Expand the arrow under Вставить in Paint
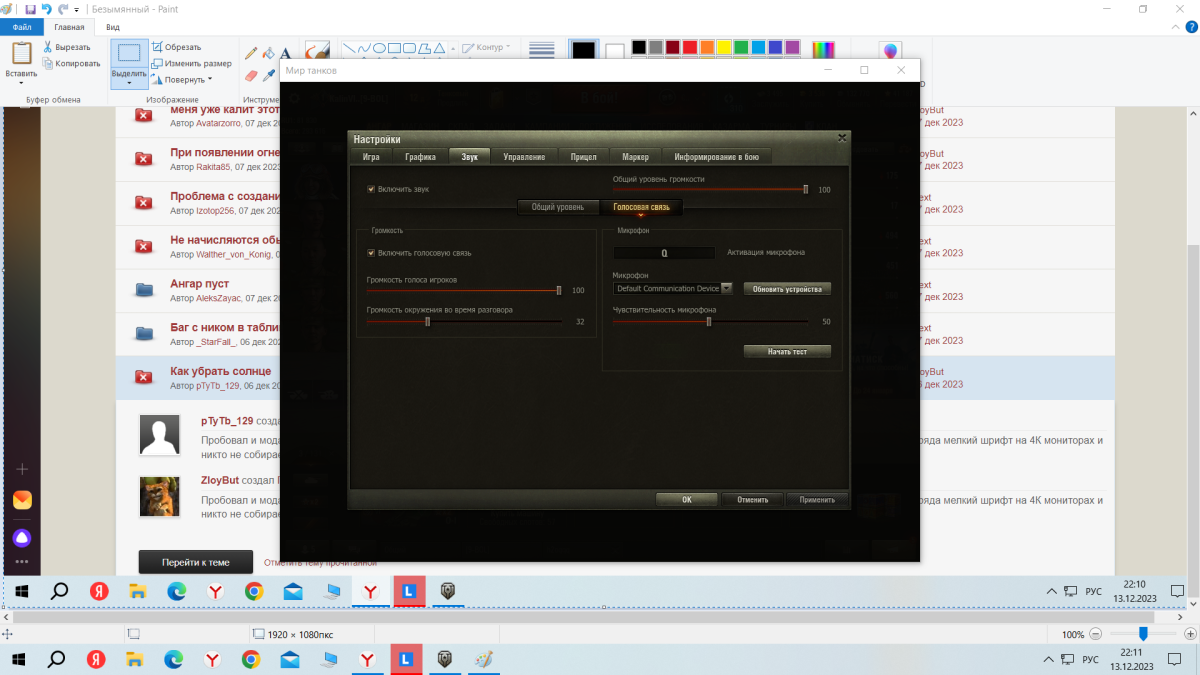Image resolution: width=1200 pixels, height=675 pixels. pos(21,83)
